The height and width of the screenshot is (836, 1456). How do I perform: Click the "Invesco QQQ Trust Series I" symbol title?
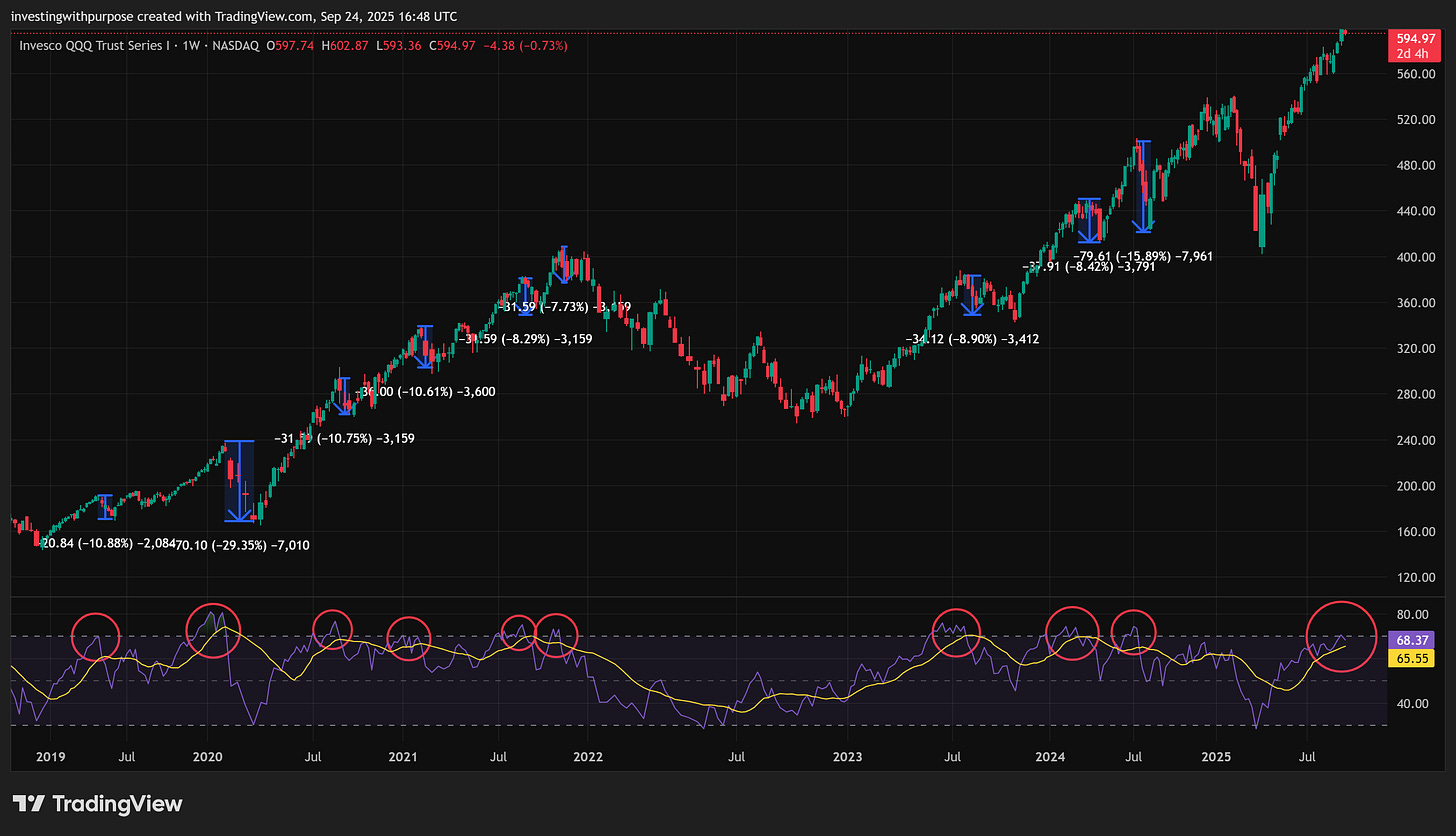click(x=92, y=45)
